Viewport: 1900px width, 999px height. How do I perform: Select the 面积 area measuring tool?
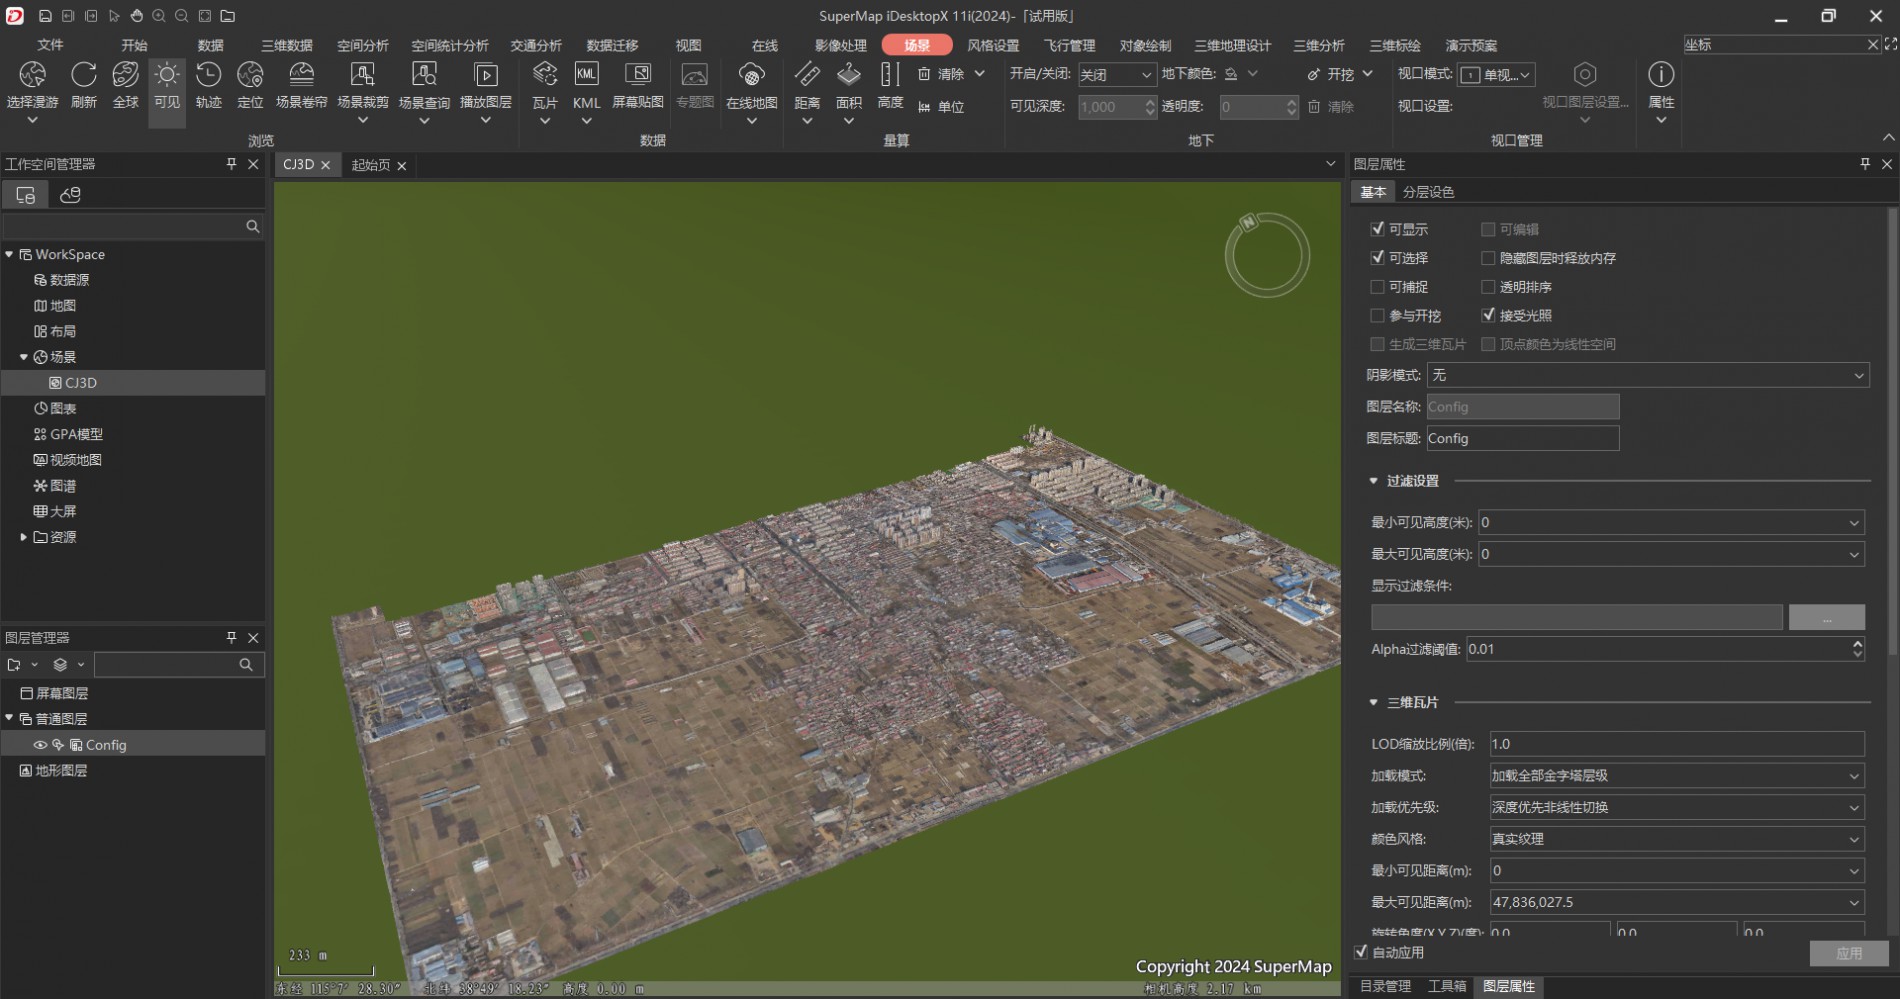coord(849,93)
